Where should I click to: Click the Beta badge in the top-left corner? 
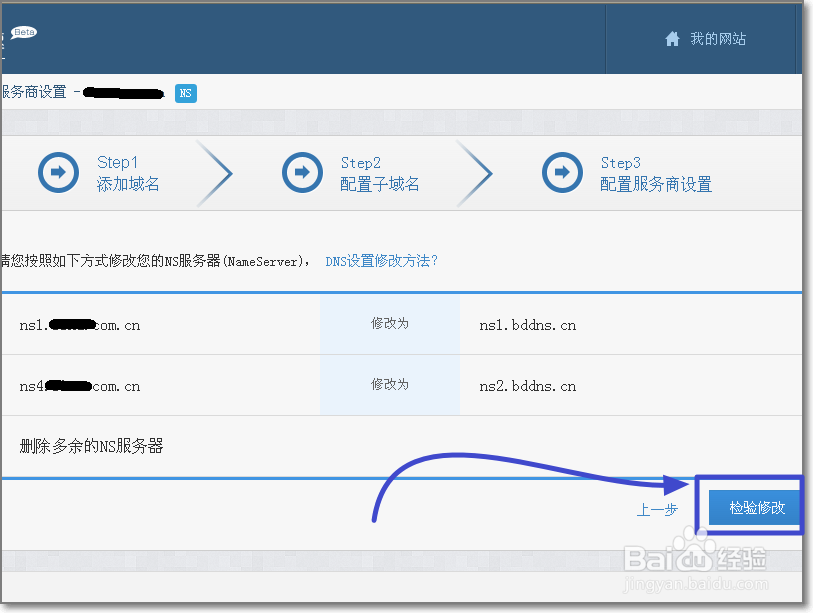tap(22, 31)
